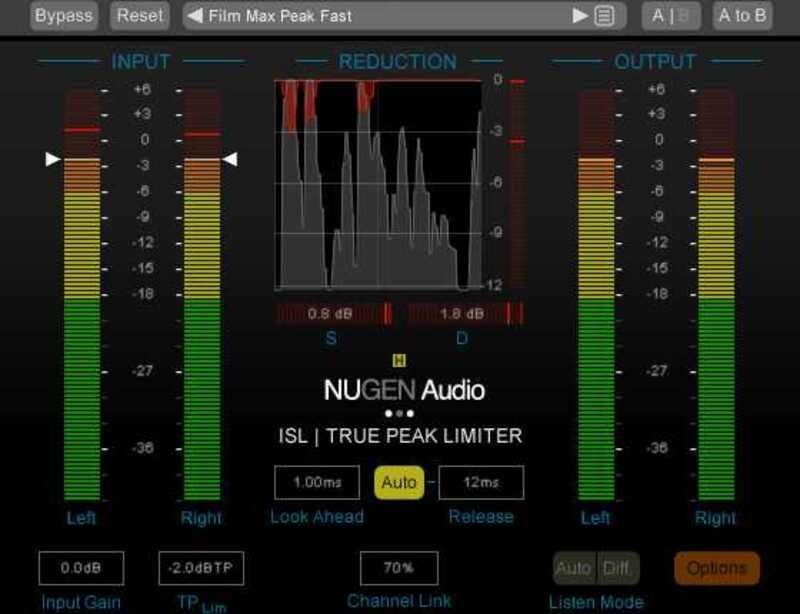This screenshot has width=800, height=614.
Task: Click the Look Ahead 1.00ms field
Action: click(x=317, y=483)
